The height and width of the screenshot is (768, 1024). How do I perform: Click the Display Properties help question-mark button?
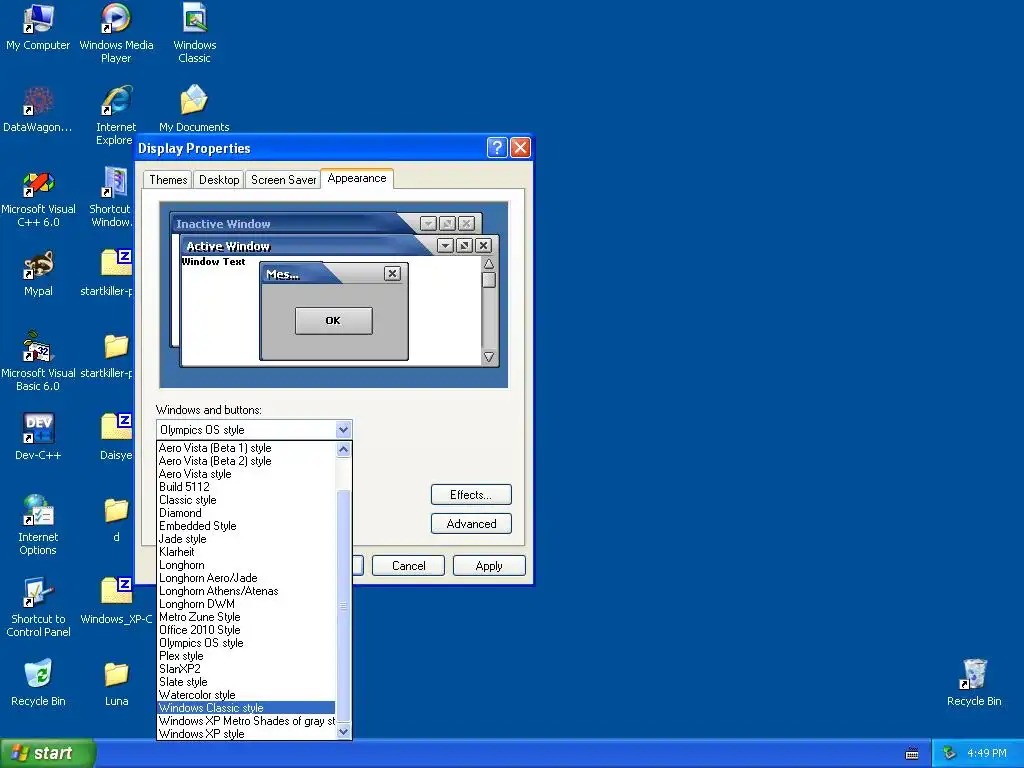pos(497,148)
